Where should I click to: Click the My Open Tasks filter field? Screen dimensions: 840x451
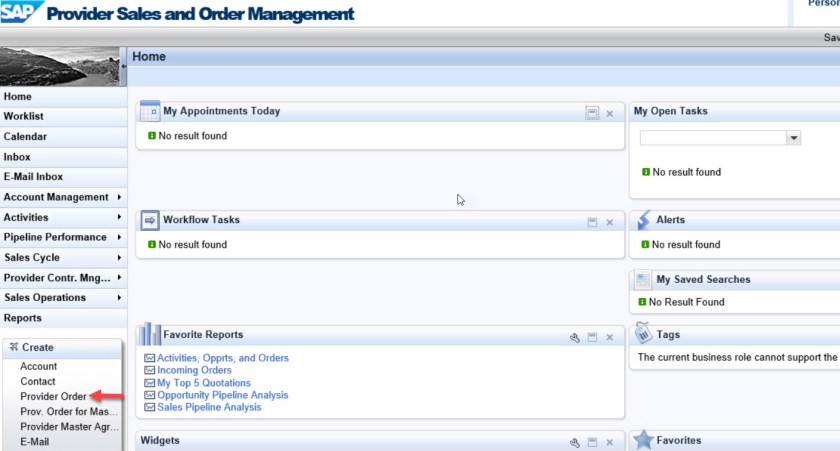pos(713,138)
